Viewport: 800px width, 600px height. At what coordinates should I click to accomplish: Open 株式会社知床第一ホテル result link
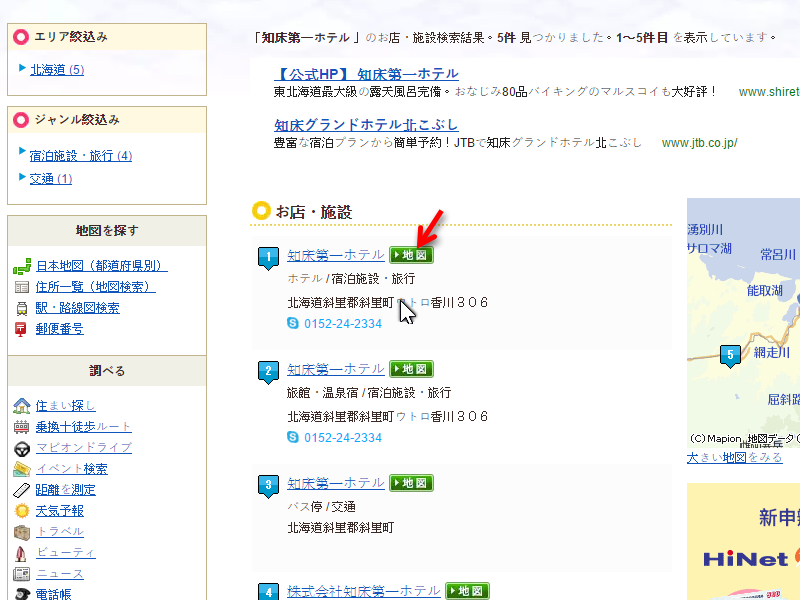364,591
